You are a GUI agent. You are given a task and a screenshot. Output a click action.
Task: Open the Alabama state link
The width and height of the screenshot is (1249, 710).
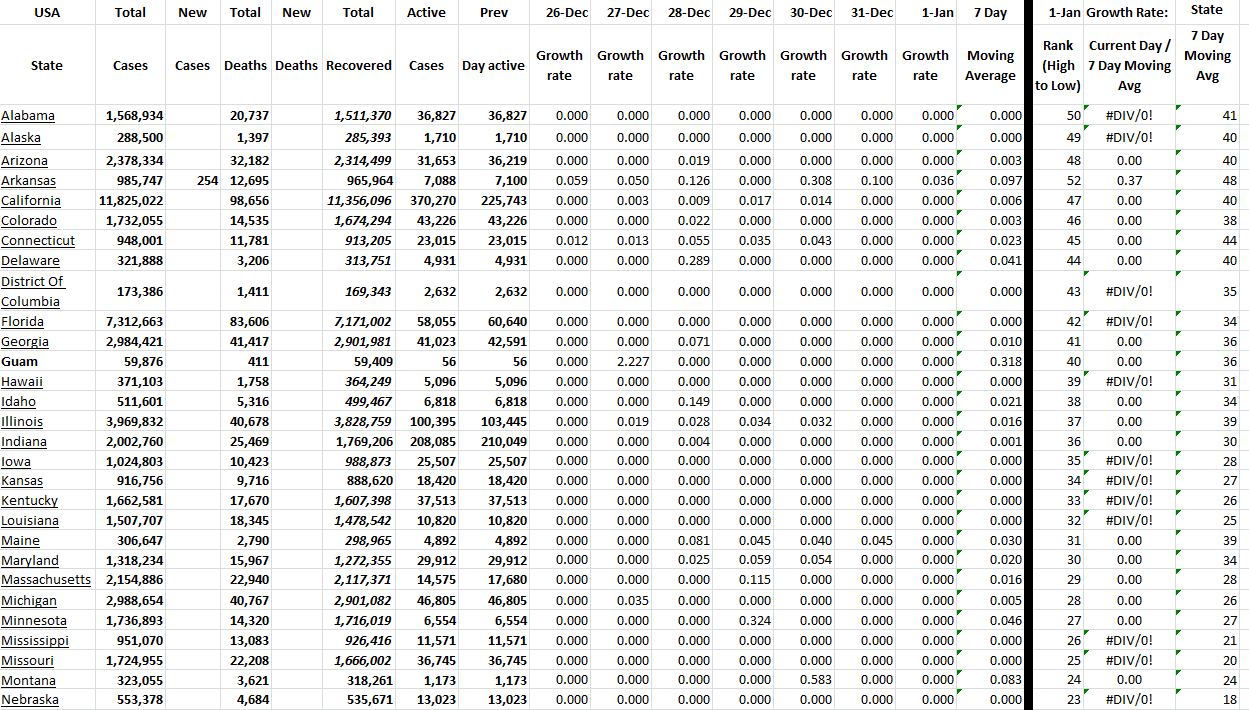[28, 116]
